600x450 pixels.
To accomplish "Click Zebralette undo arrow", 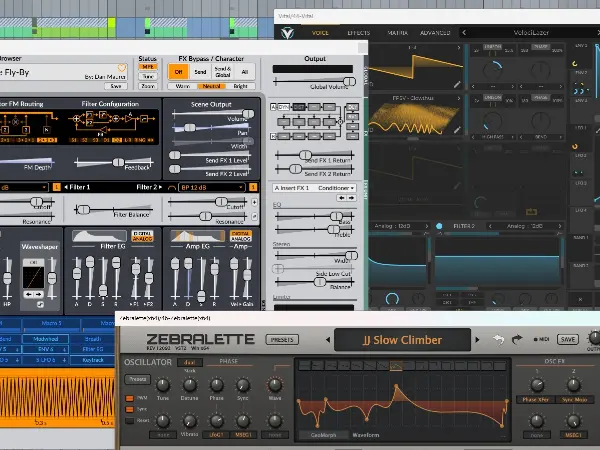I will click(498, 339).
